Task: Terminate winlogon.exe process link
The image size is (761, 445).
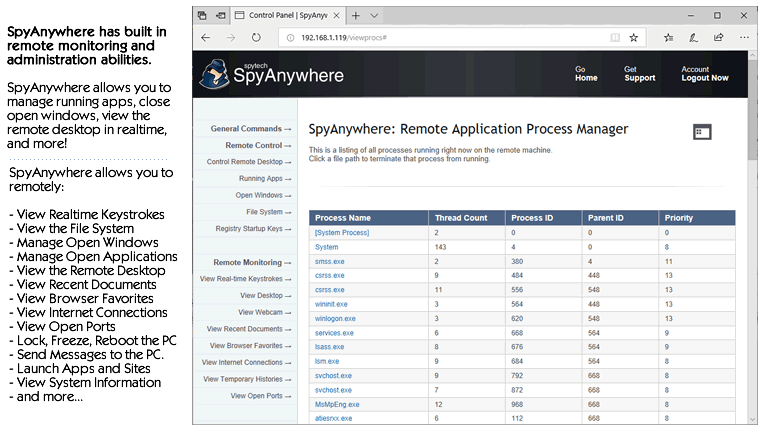Action: click(335, 318)
